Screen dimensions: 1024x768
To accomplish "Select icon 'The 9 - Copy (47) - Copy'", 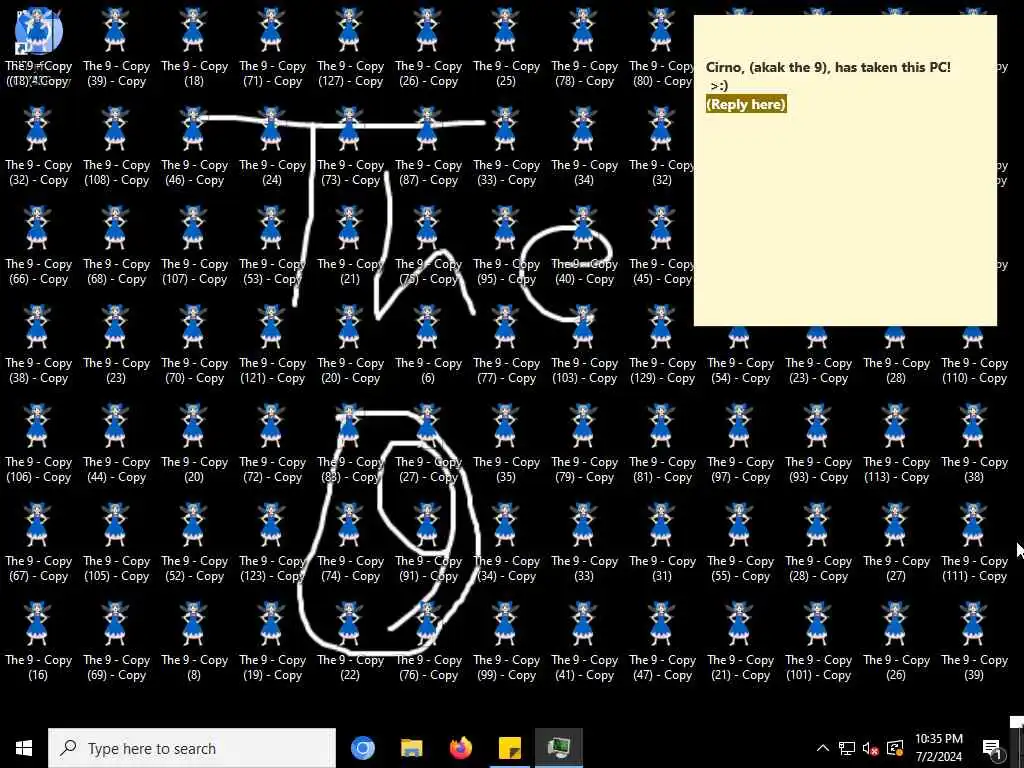I will click(662, 642).
